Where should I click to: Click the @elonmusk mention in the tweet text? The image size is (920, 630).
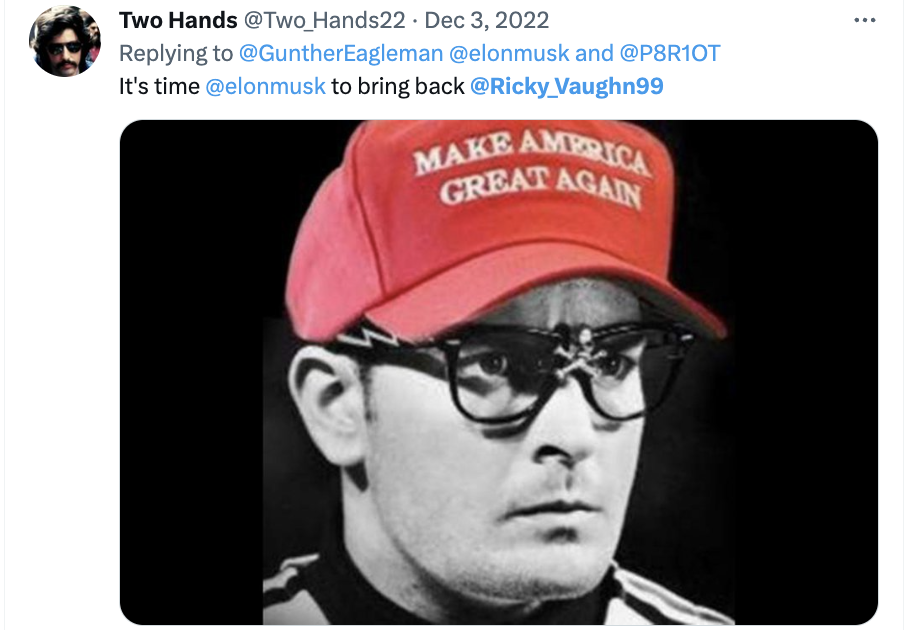265,86
